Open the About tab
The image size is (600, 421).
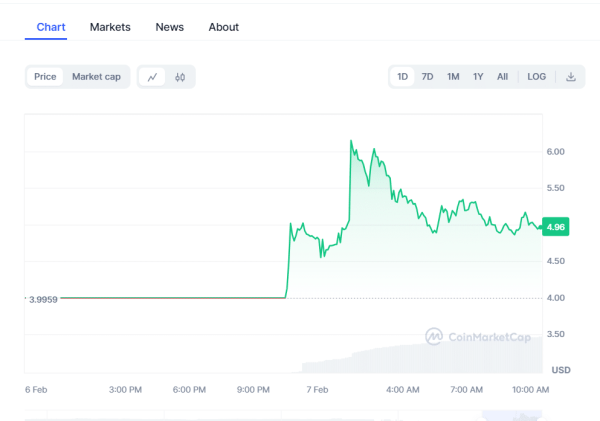224,27
